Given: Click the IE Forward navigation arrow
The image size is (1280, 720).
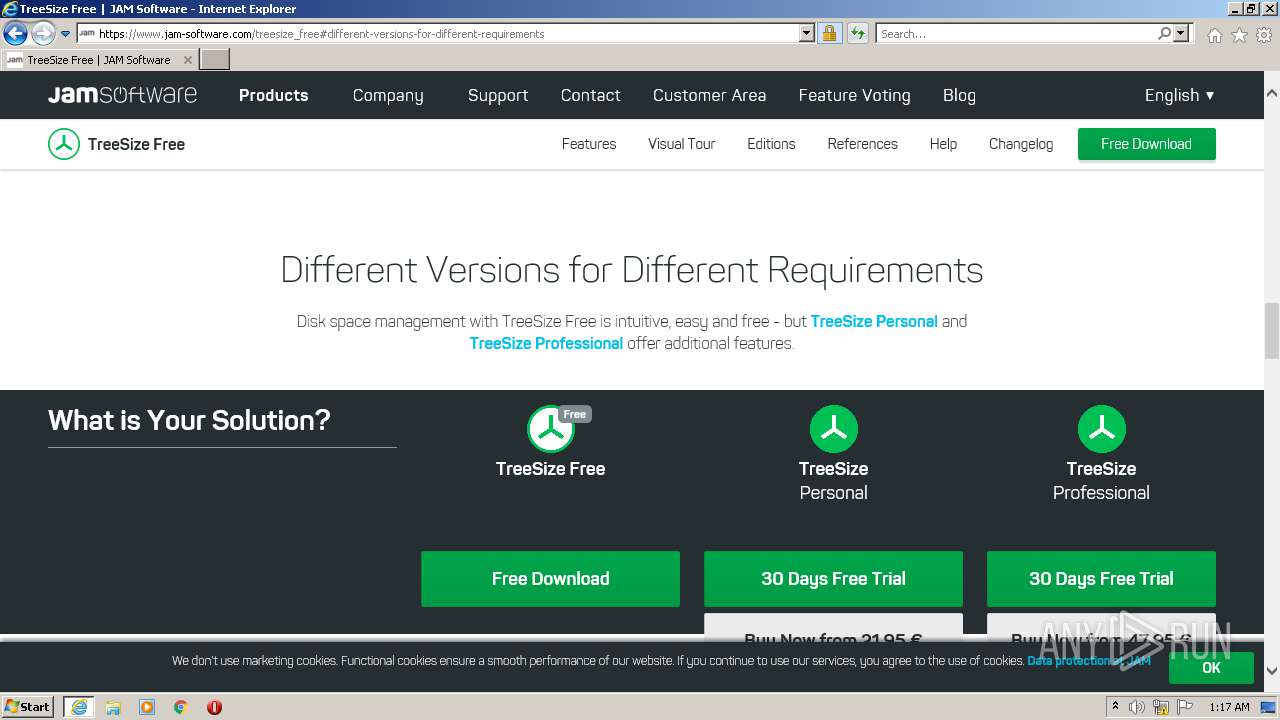Looking at the screenshot, I should pyautogui.click(x=43, y=34).
